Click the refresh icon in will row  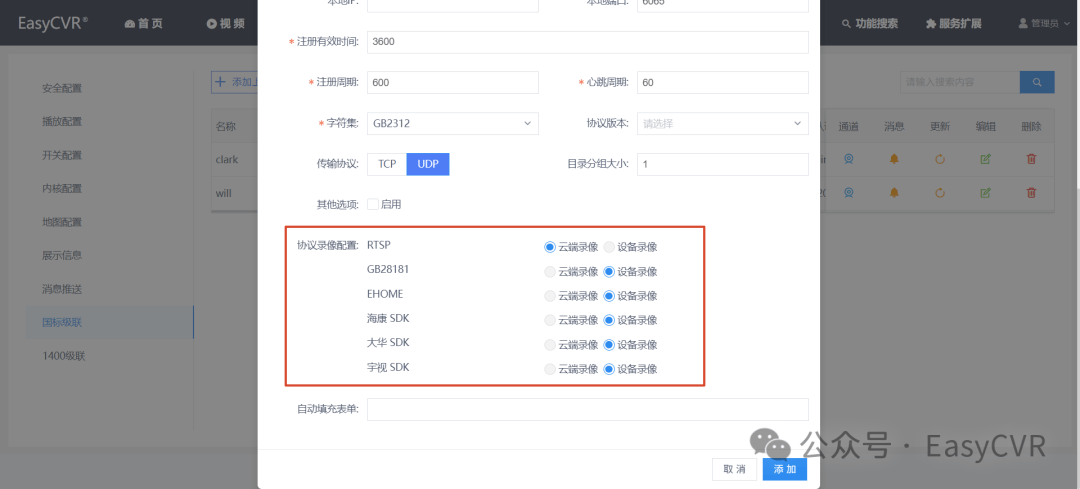pos(939,193)
